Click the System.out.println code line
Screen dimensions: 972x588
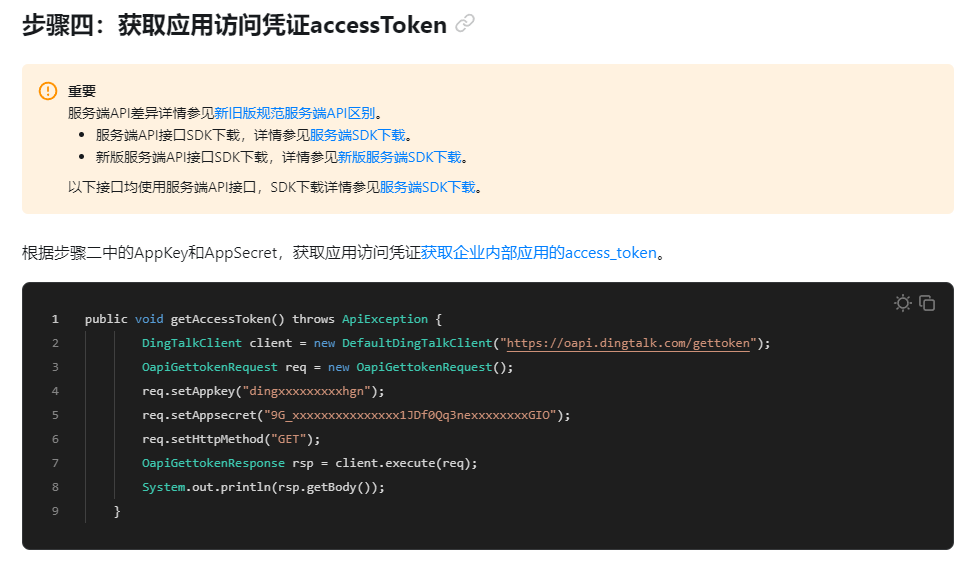coord(263,487)
